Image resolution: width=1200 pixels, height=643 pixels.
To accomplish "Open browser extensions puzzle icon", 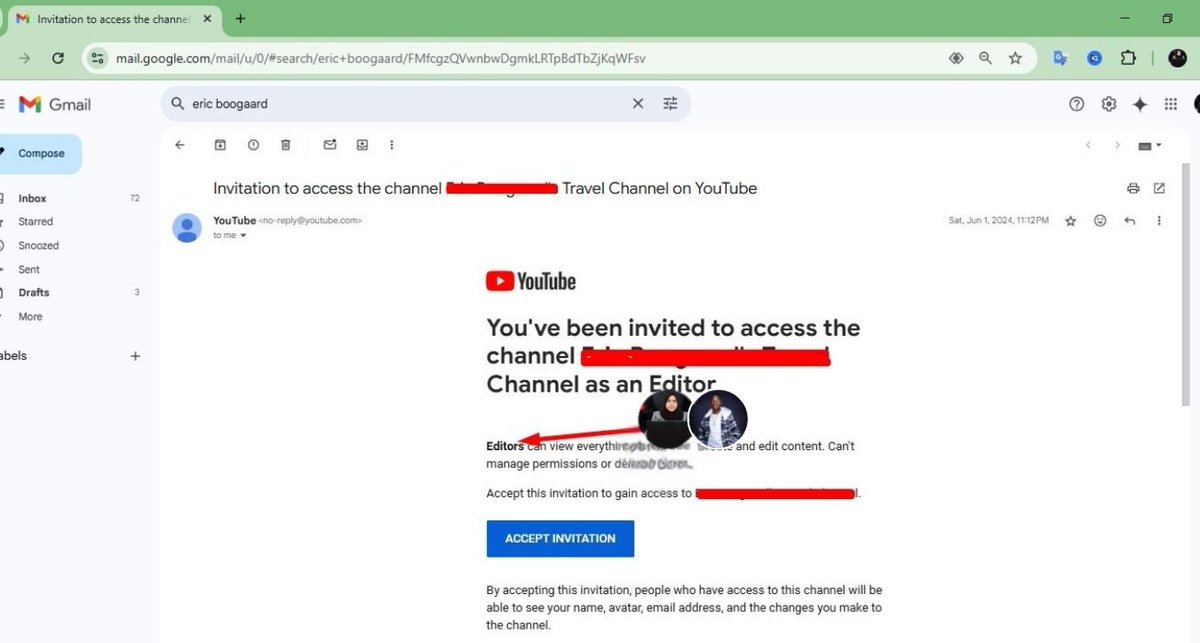I will (x=1128, y=58).
